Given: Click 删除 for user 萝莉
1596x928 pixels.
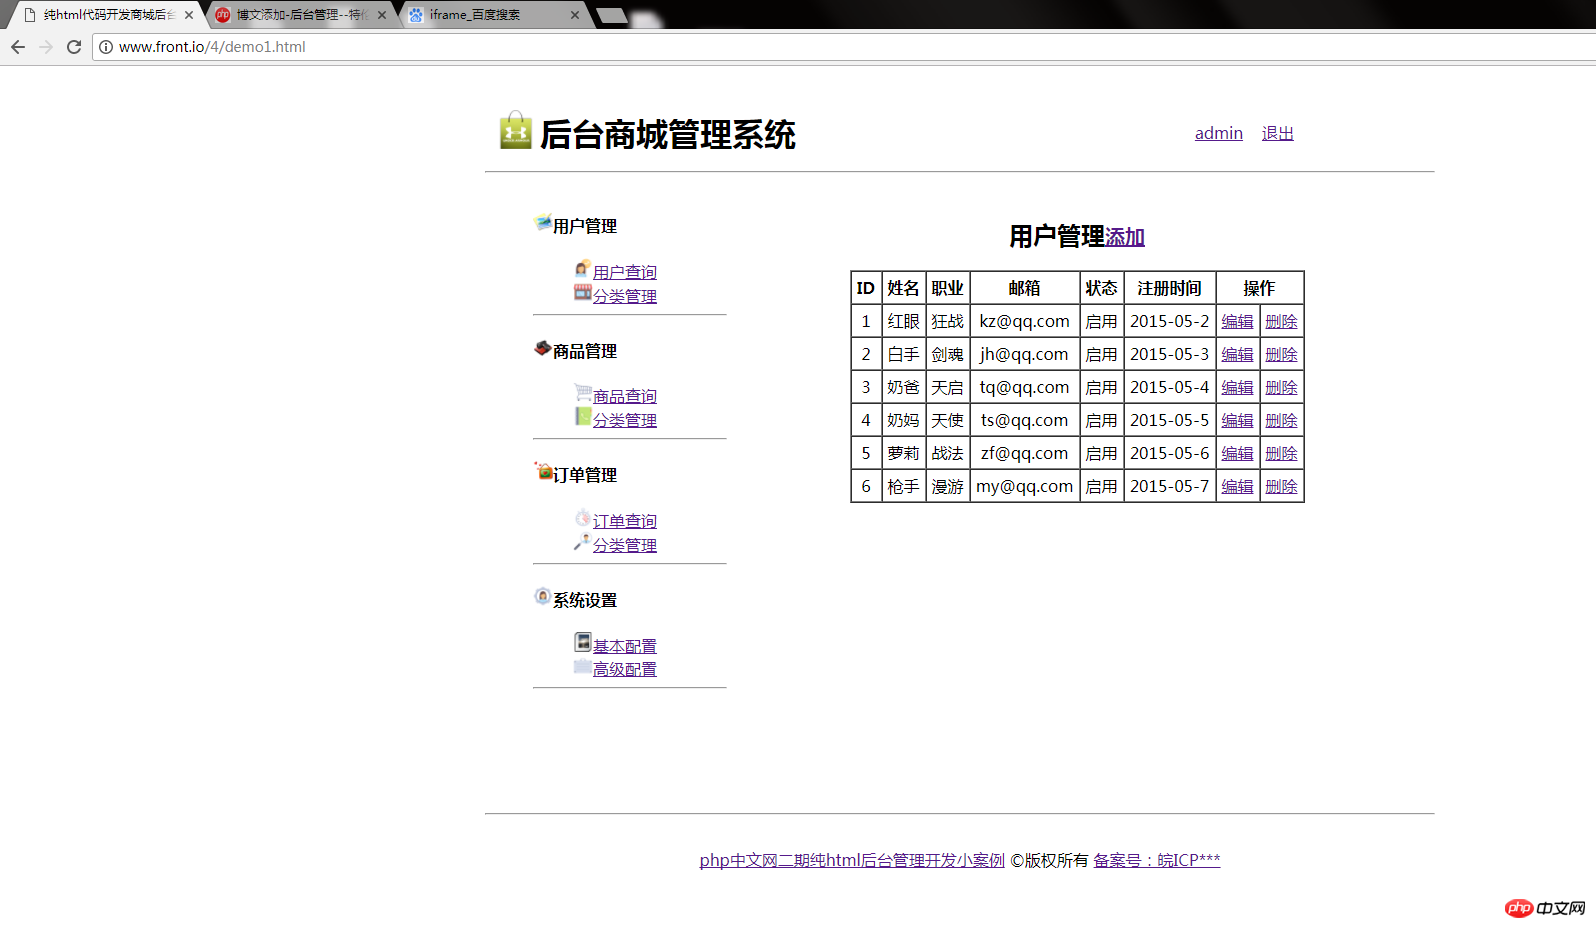Looking at the screenshot, I should pos(1281,453).
